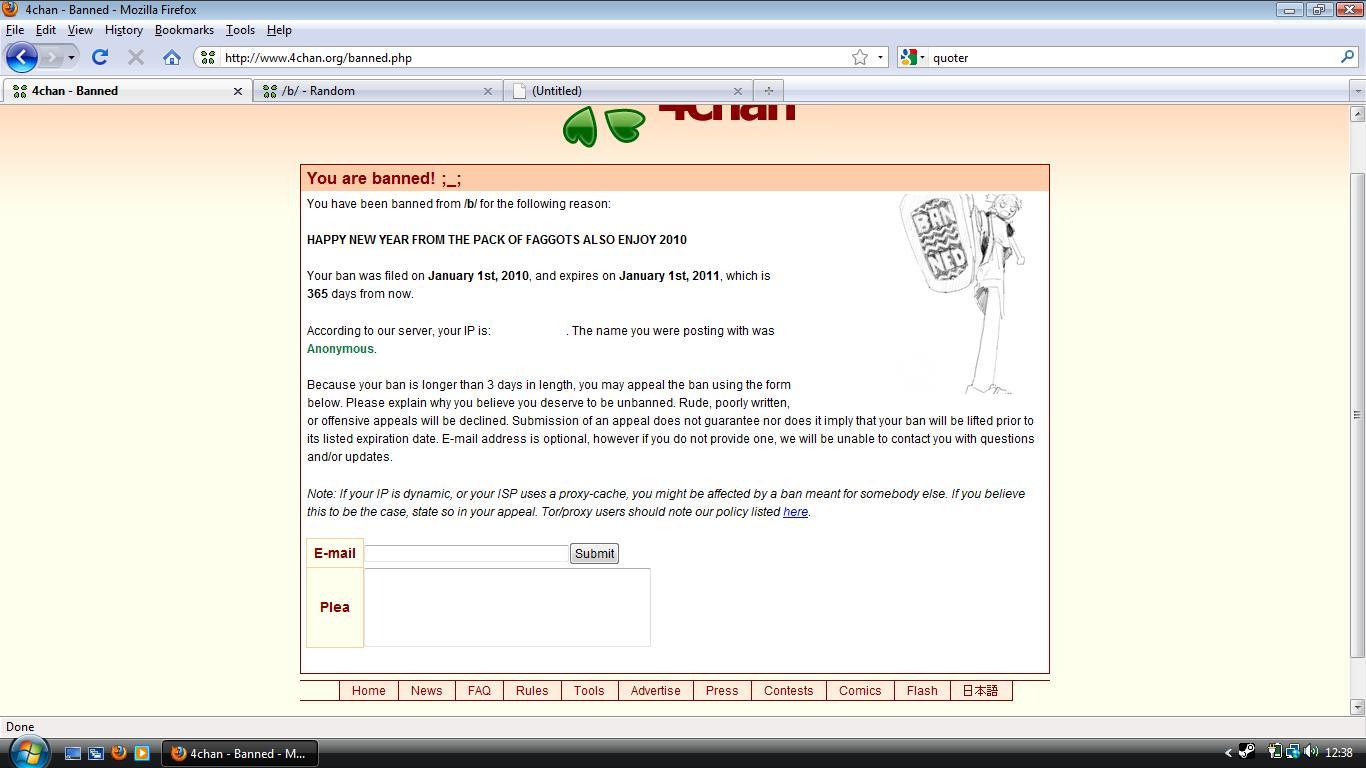Click the Steam tray icon
The height and width of the screenshot is (768, 1366).
click(1247, 752)
